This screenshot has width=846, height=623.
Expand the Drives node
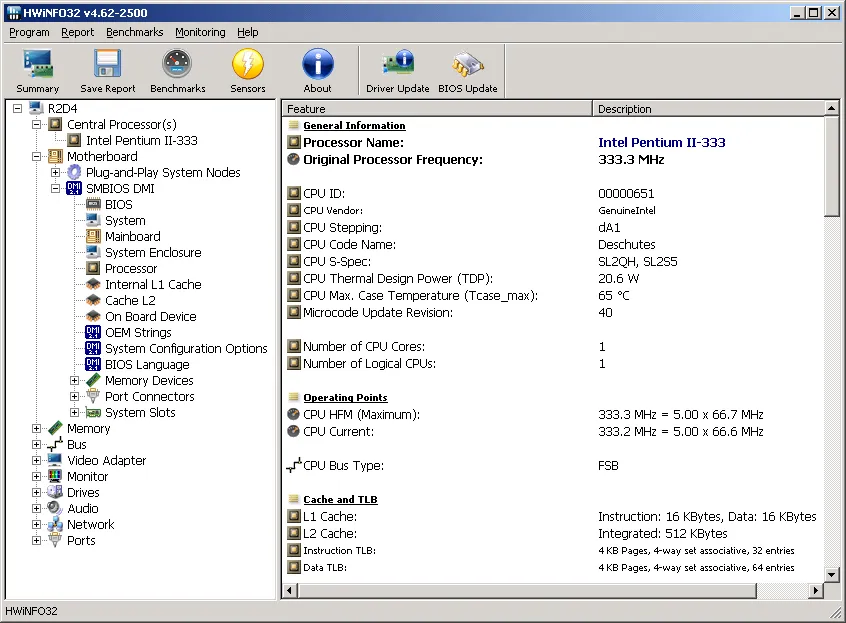pyautogui.click(x=36, y=492)
